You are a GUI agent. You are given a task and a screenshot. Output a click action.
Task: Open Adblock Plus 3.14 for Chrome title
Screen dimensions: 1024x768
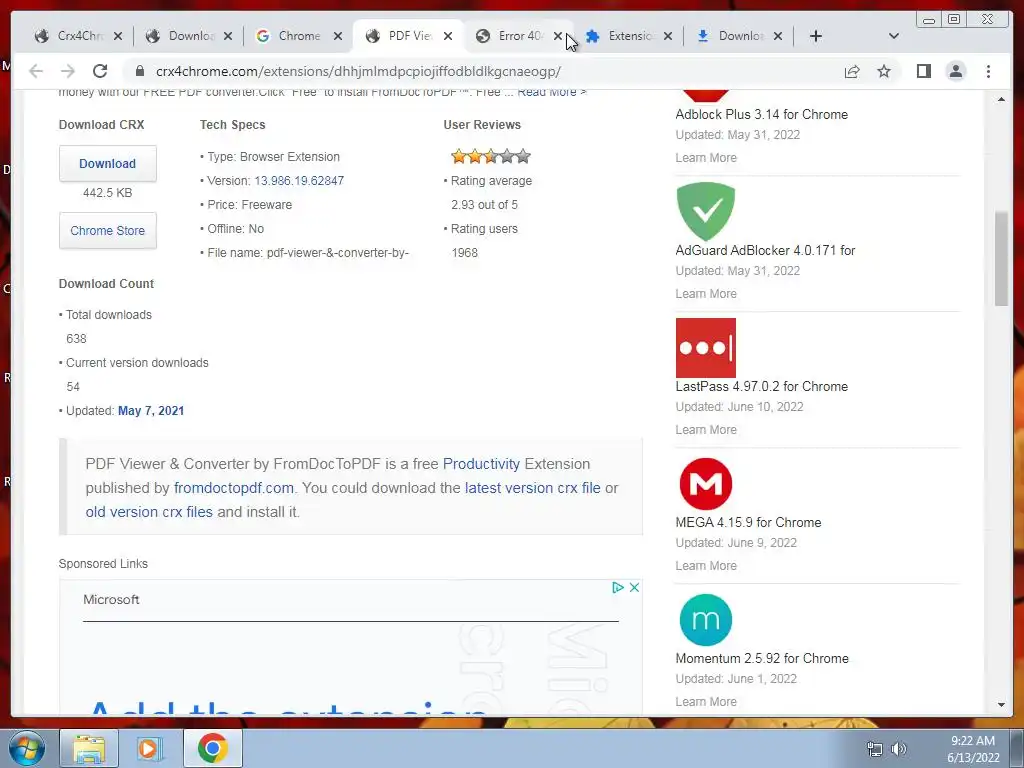(x=761, y=114)
